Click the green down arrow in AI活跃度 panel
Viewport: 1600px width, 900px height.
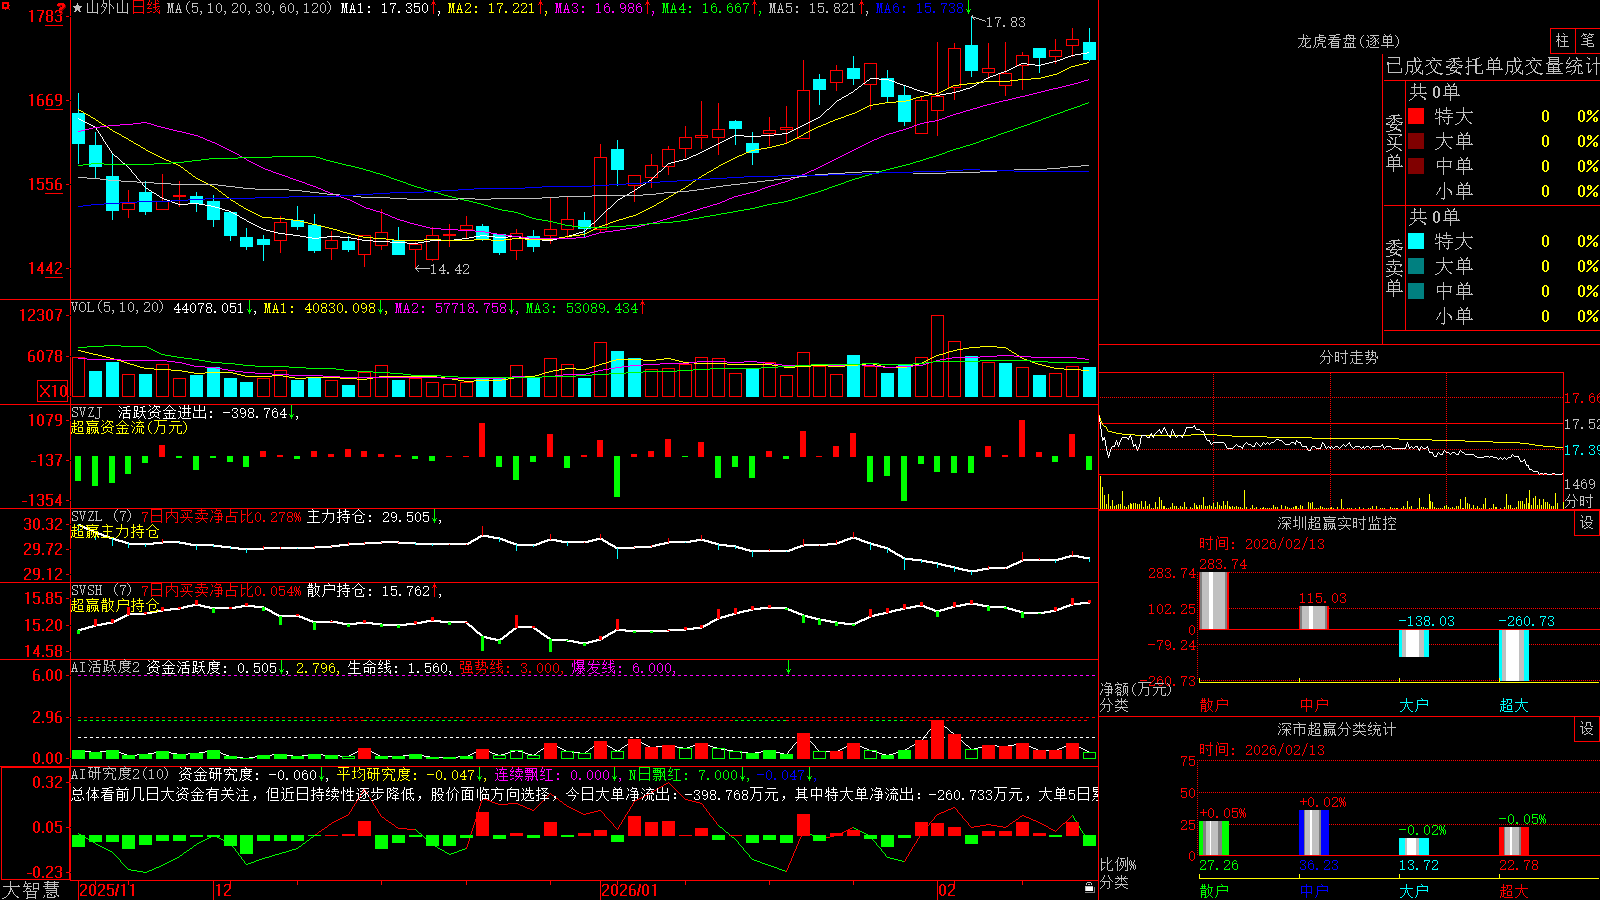789,667
